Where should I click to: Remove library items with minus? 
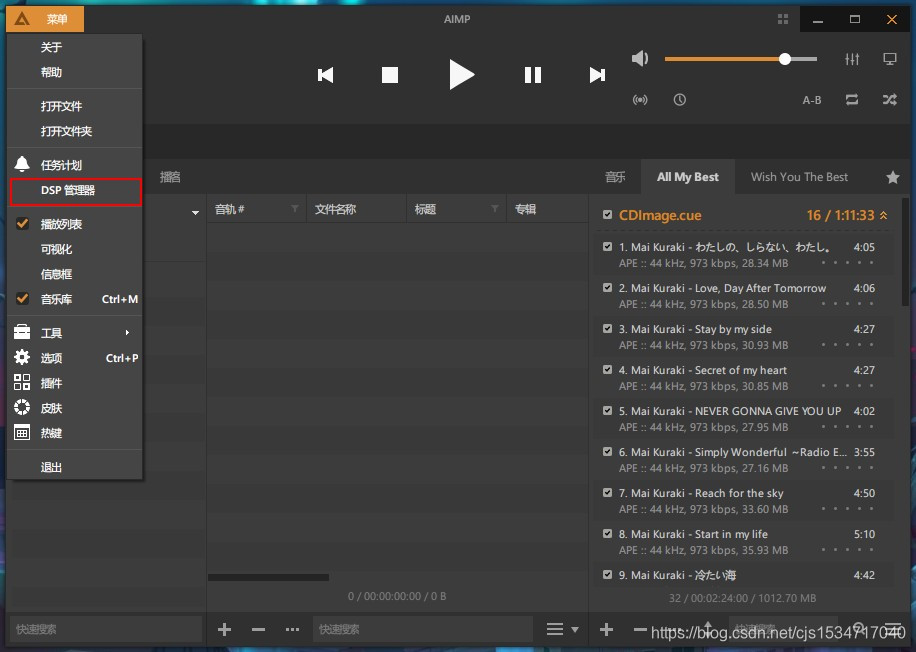[258, 629]
